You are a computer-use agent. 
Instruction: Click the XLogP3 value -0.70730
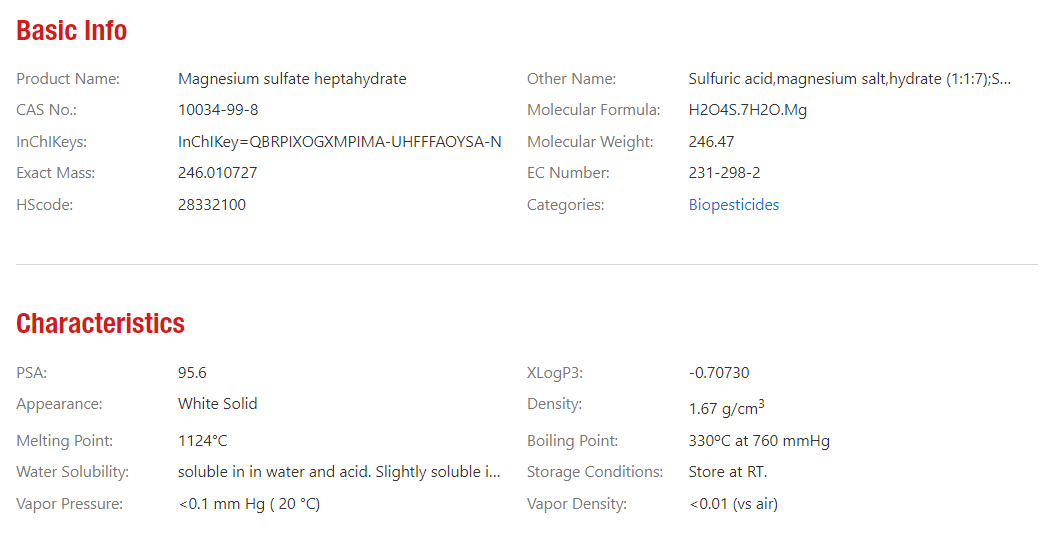[x=718, y=373]
